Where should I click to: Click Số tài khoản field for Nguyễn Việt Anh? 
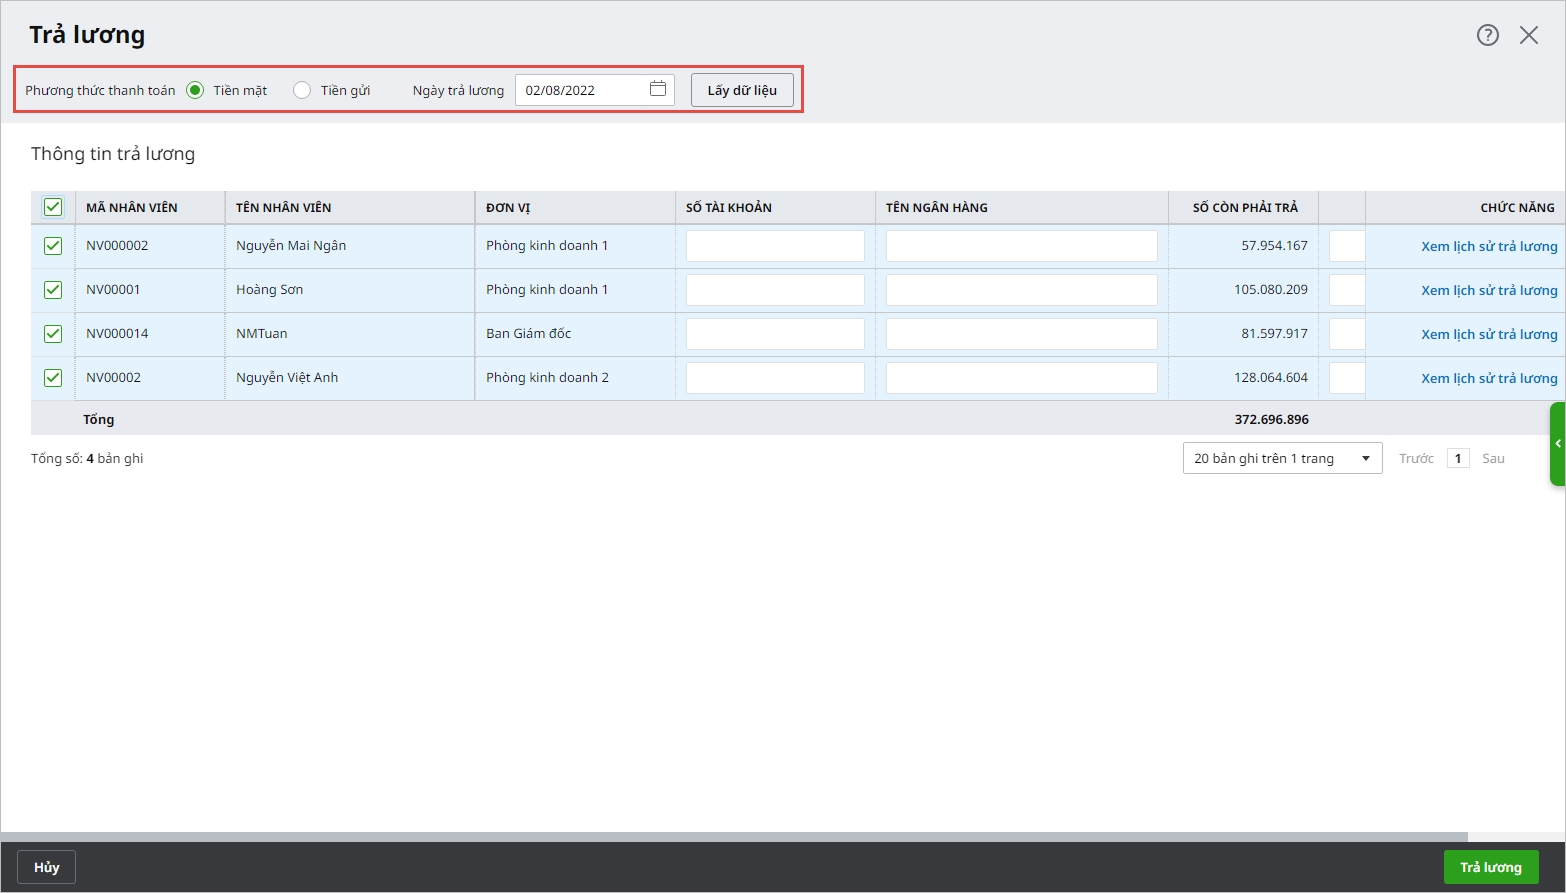pyautogui.click(x=775, y=378)
